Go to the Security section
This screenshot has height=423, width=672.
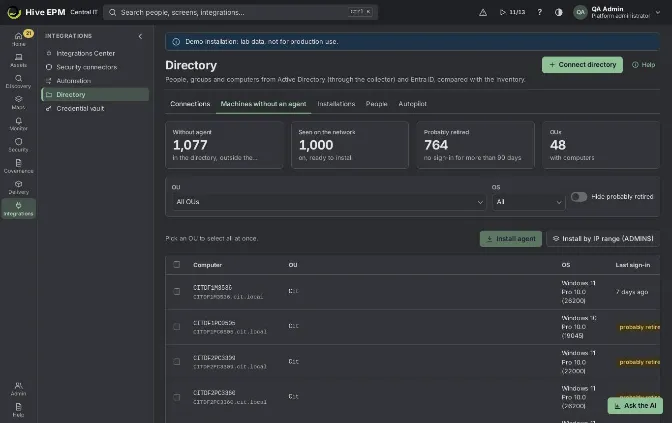tap(18, 145)
